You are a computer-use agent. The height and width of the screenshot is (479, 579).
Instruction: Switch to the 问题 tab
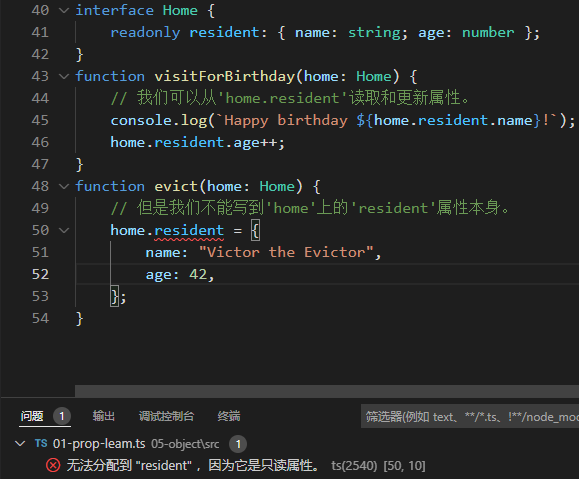32,416
